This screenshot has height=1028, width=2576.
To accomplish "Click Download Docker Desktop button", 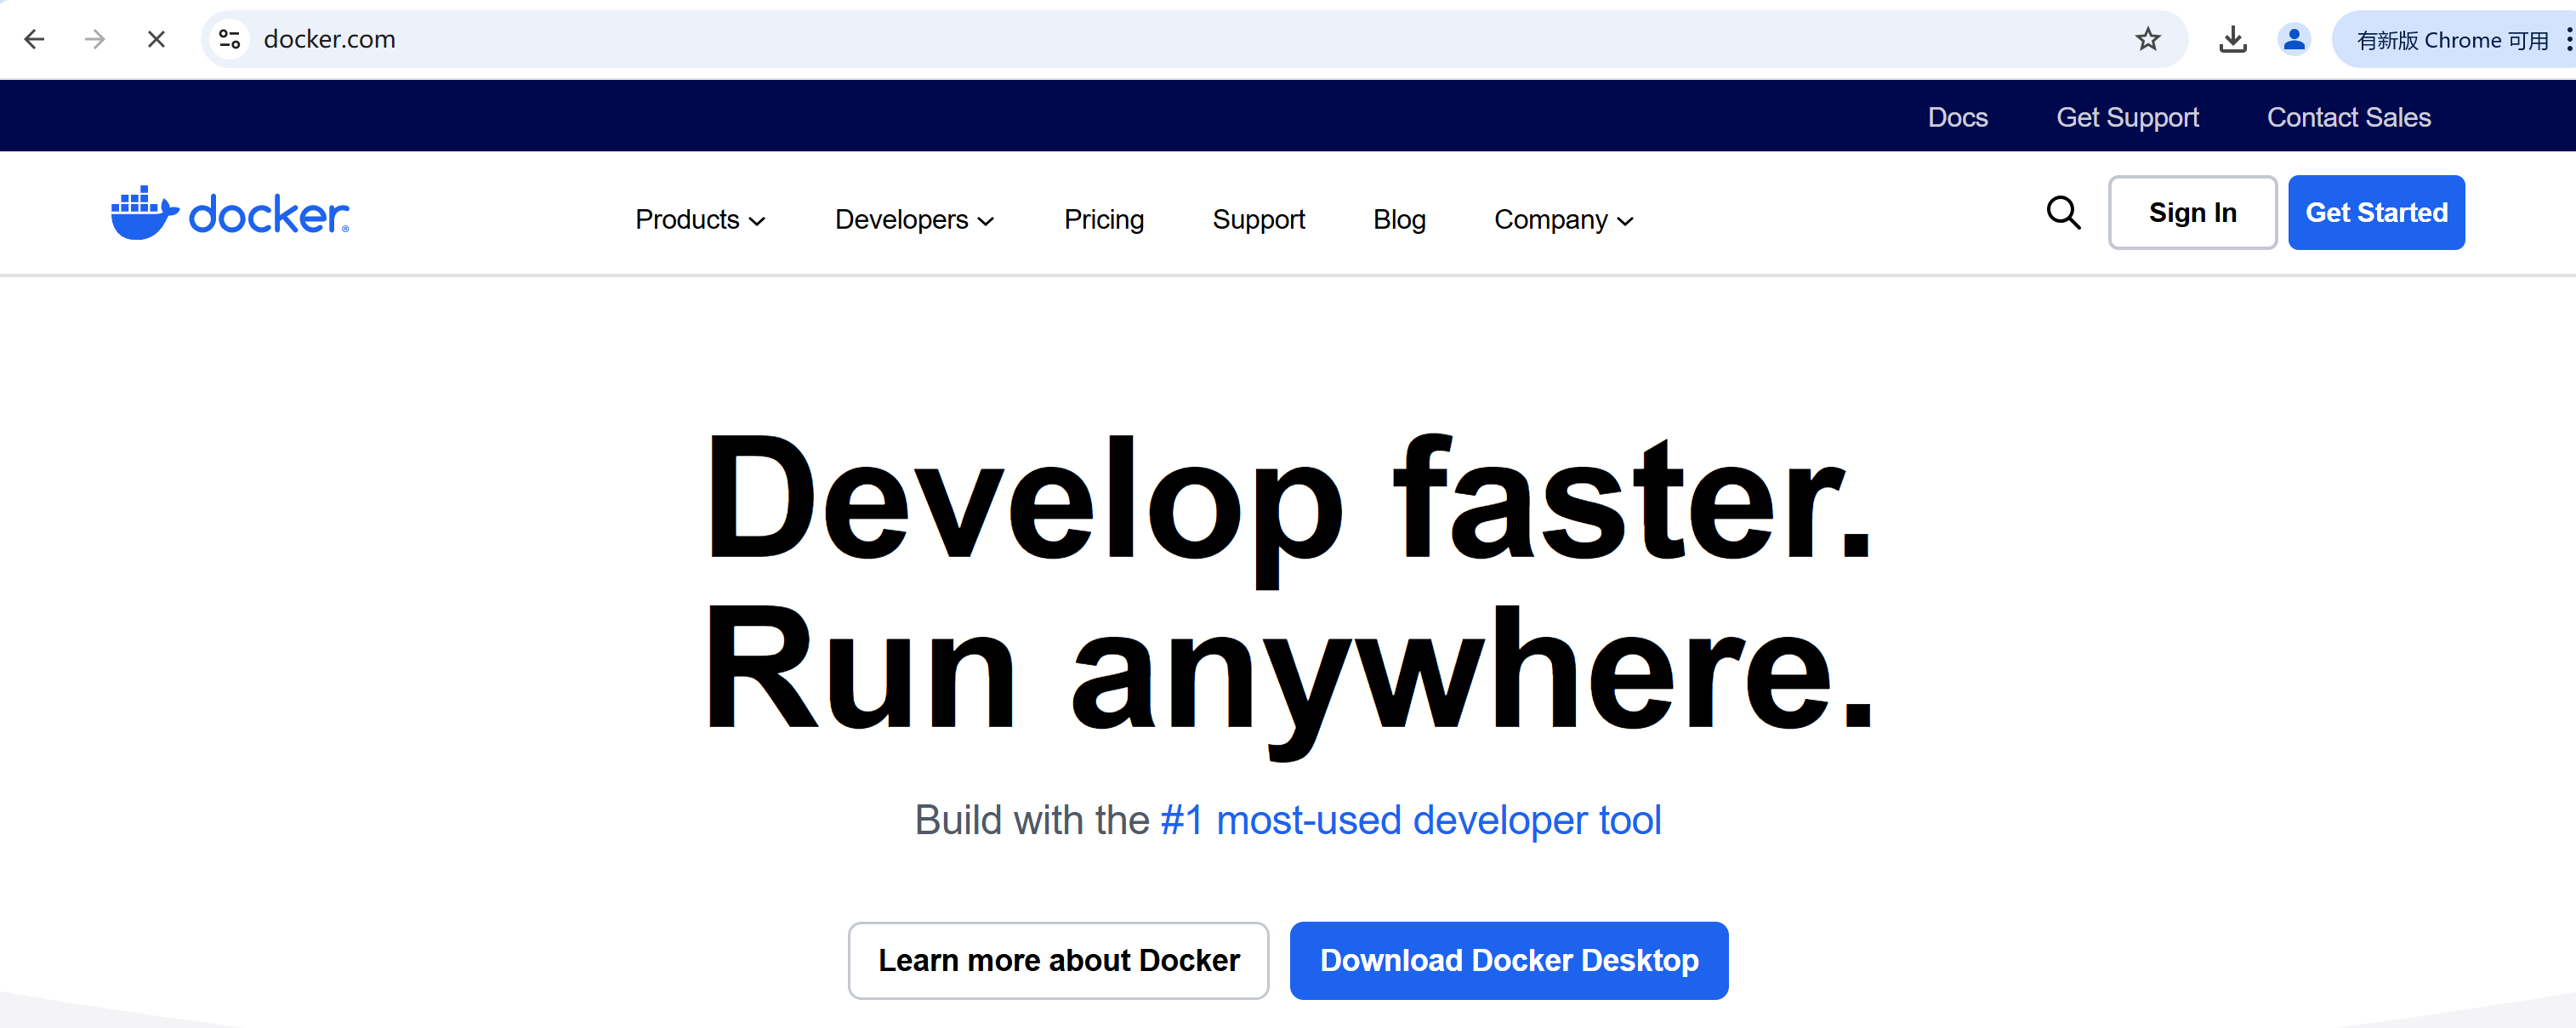I will point(1508,960).
